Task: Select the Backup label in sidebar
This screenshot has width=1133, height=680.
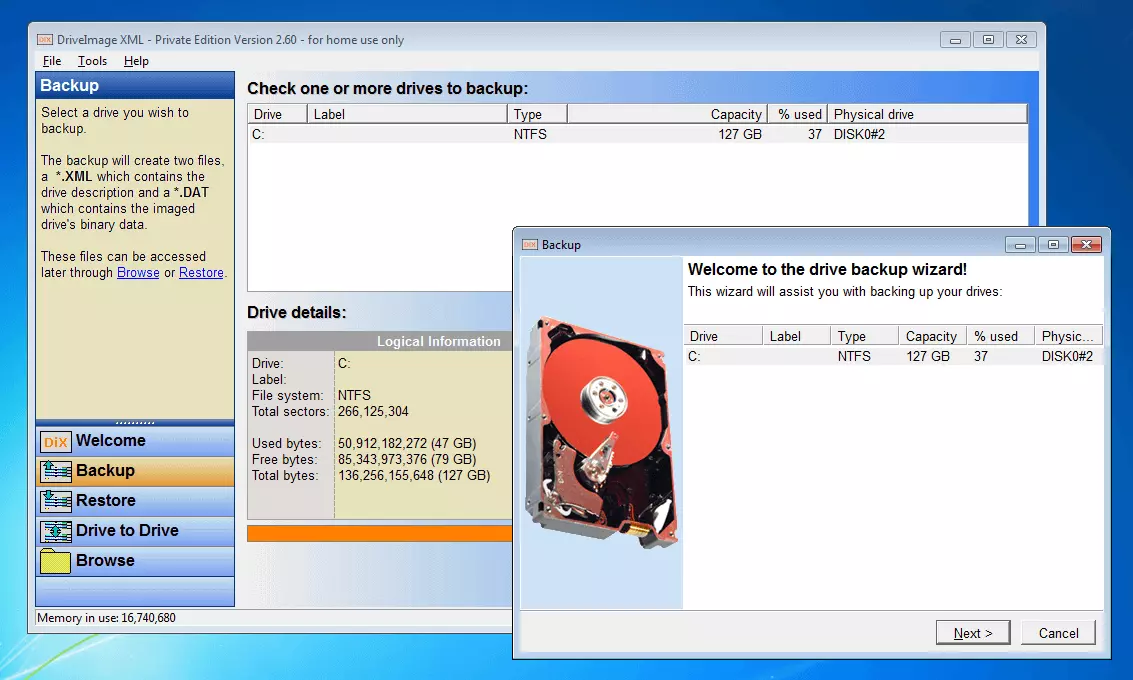Action: (x=105, y=470)
